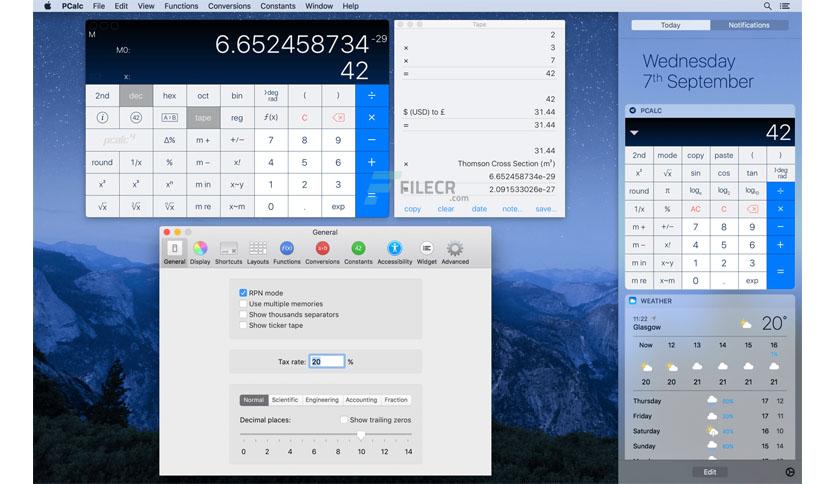This screenshot has width=836, height=484.
Task: Click the AC key in PCalc widget
Action: click(x=695, y=209)
